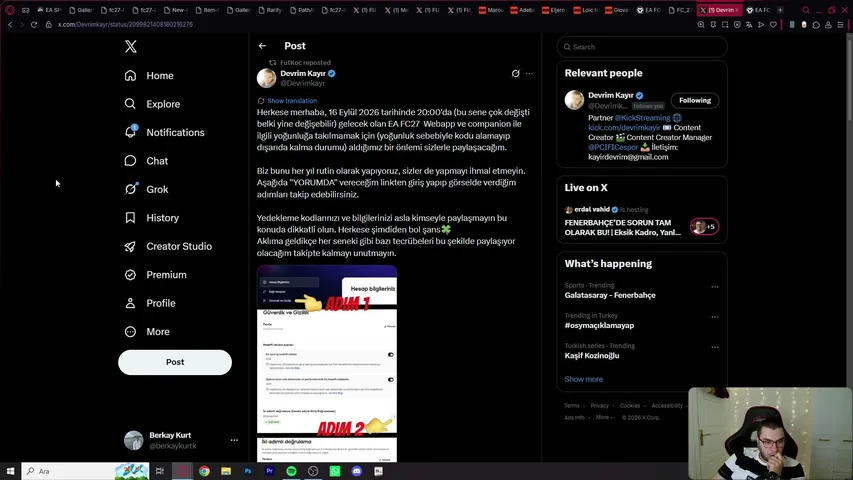Open the post's three-dot options menu
The width and height of the screenshot is (853, 480).
529,73
